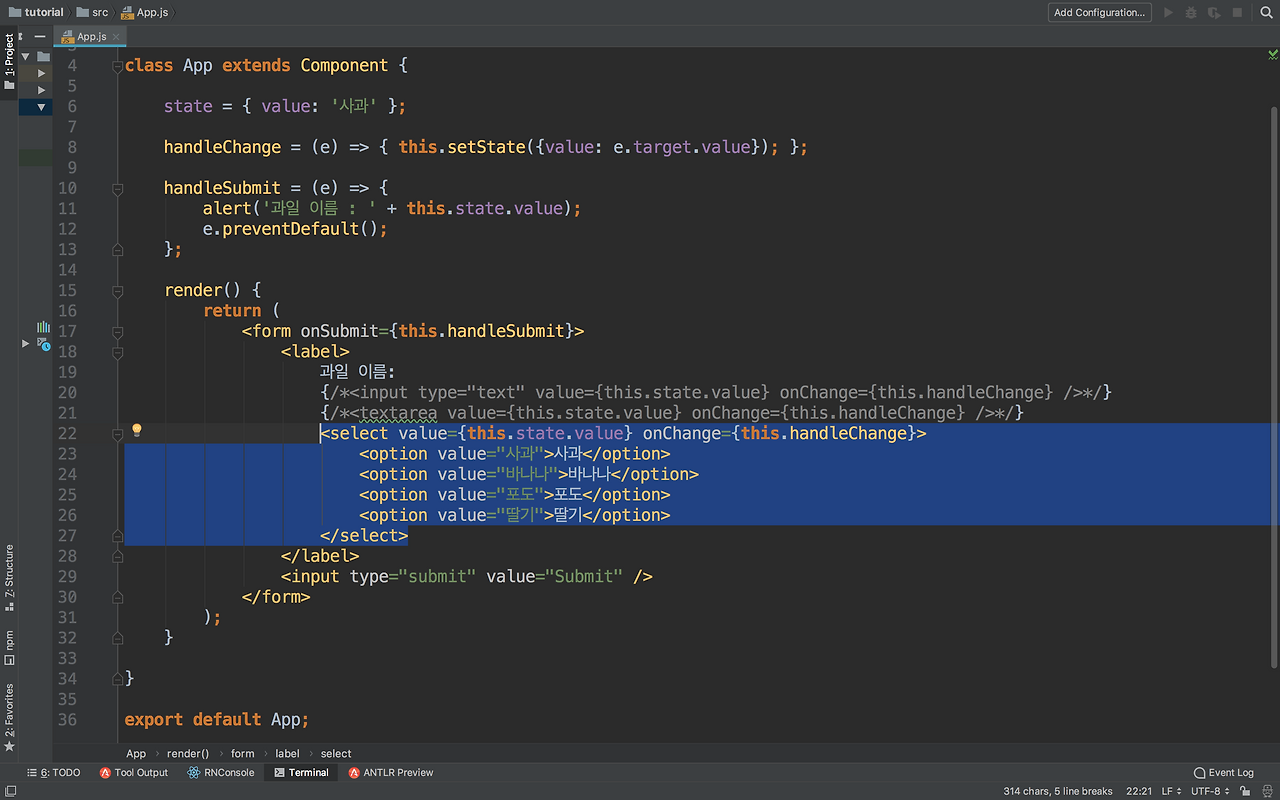The image size is (1280, 800).
Task: Click the line 6 state declaration
Action: pos(285,106)
